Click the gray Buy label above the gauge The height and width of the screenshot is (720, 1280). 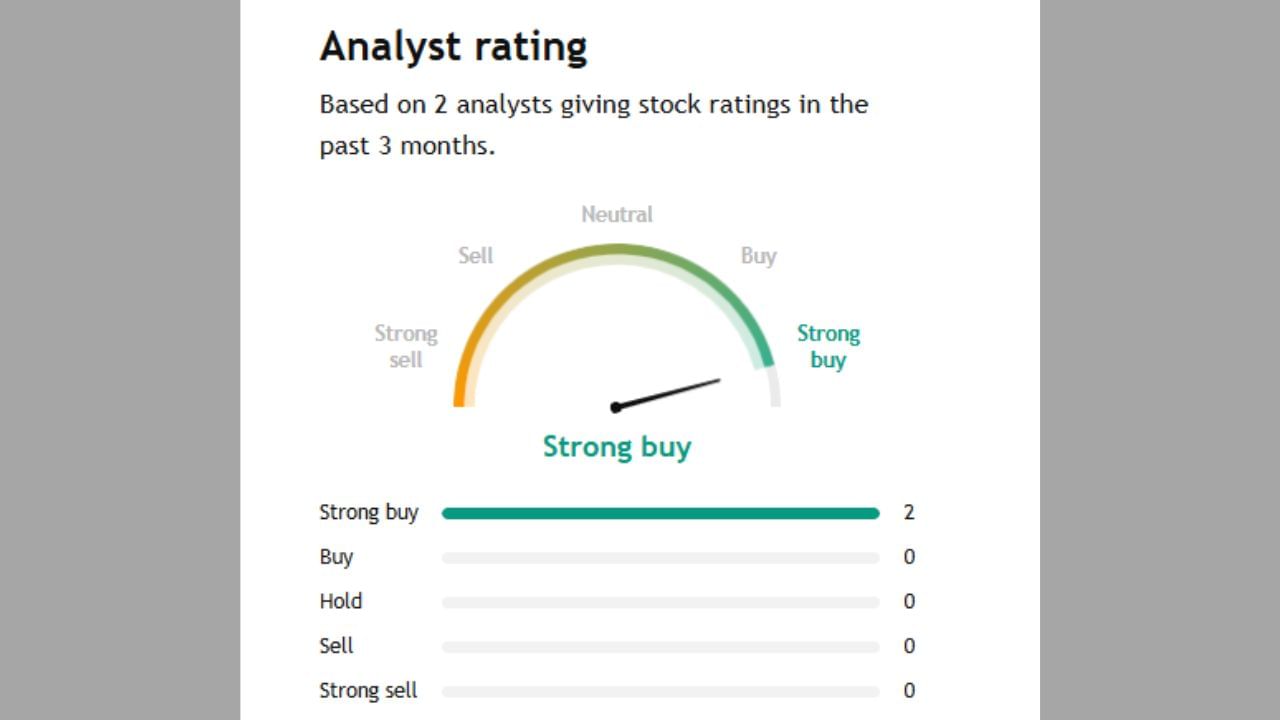(x=758, y=256)
